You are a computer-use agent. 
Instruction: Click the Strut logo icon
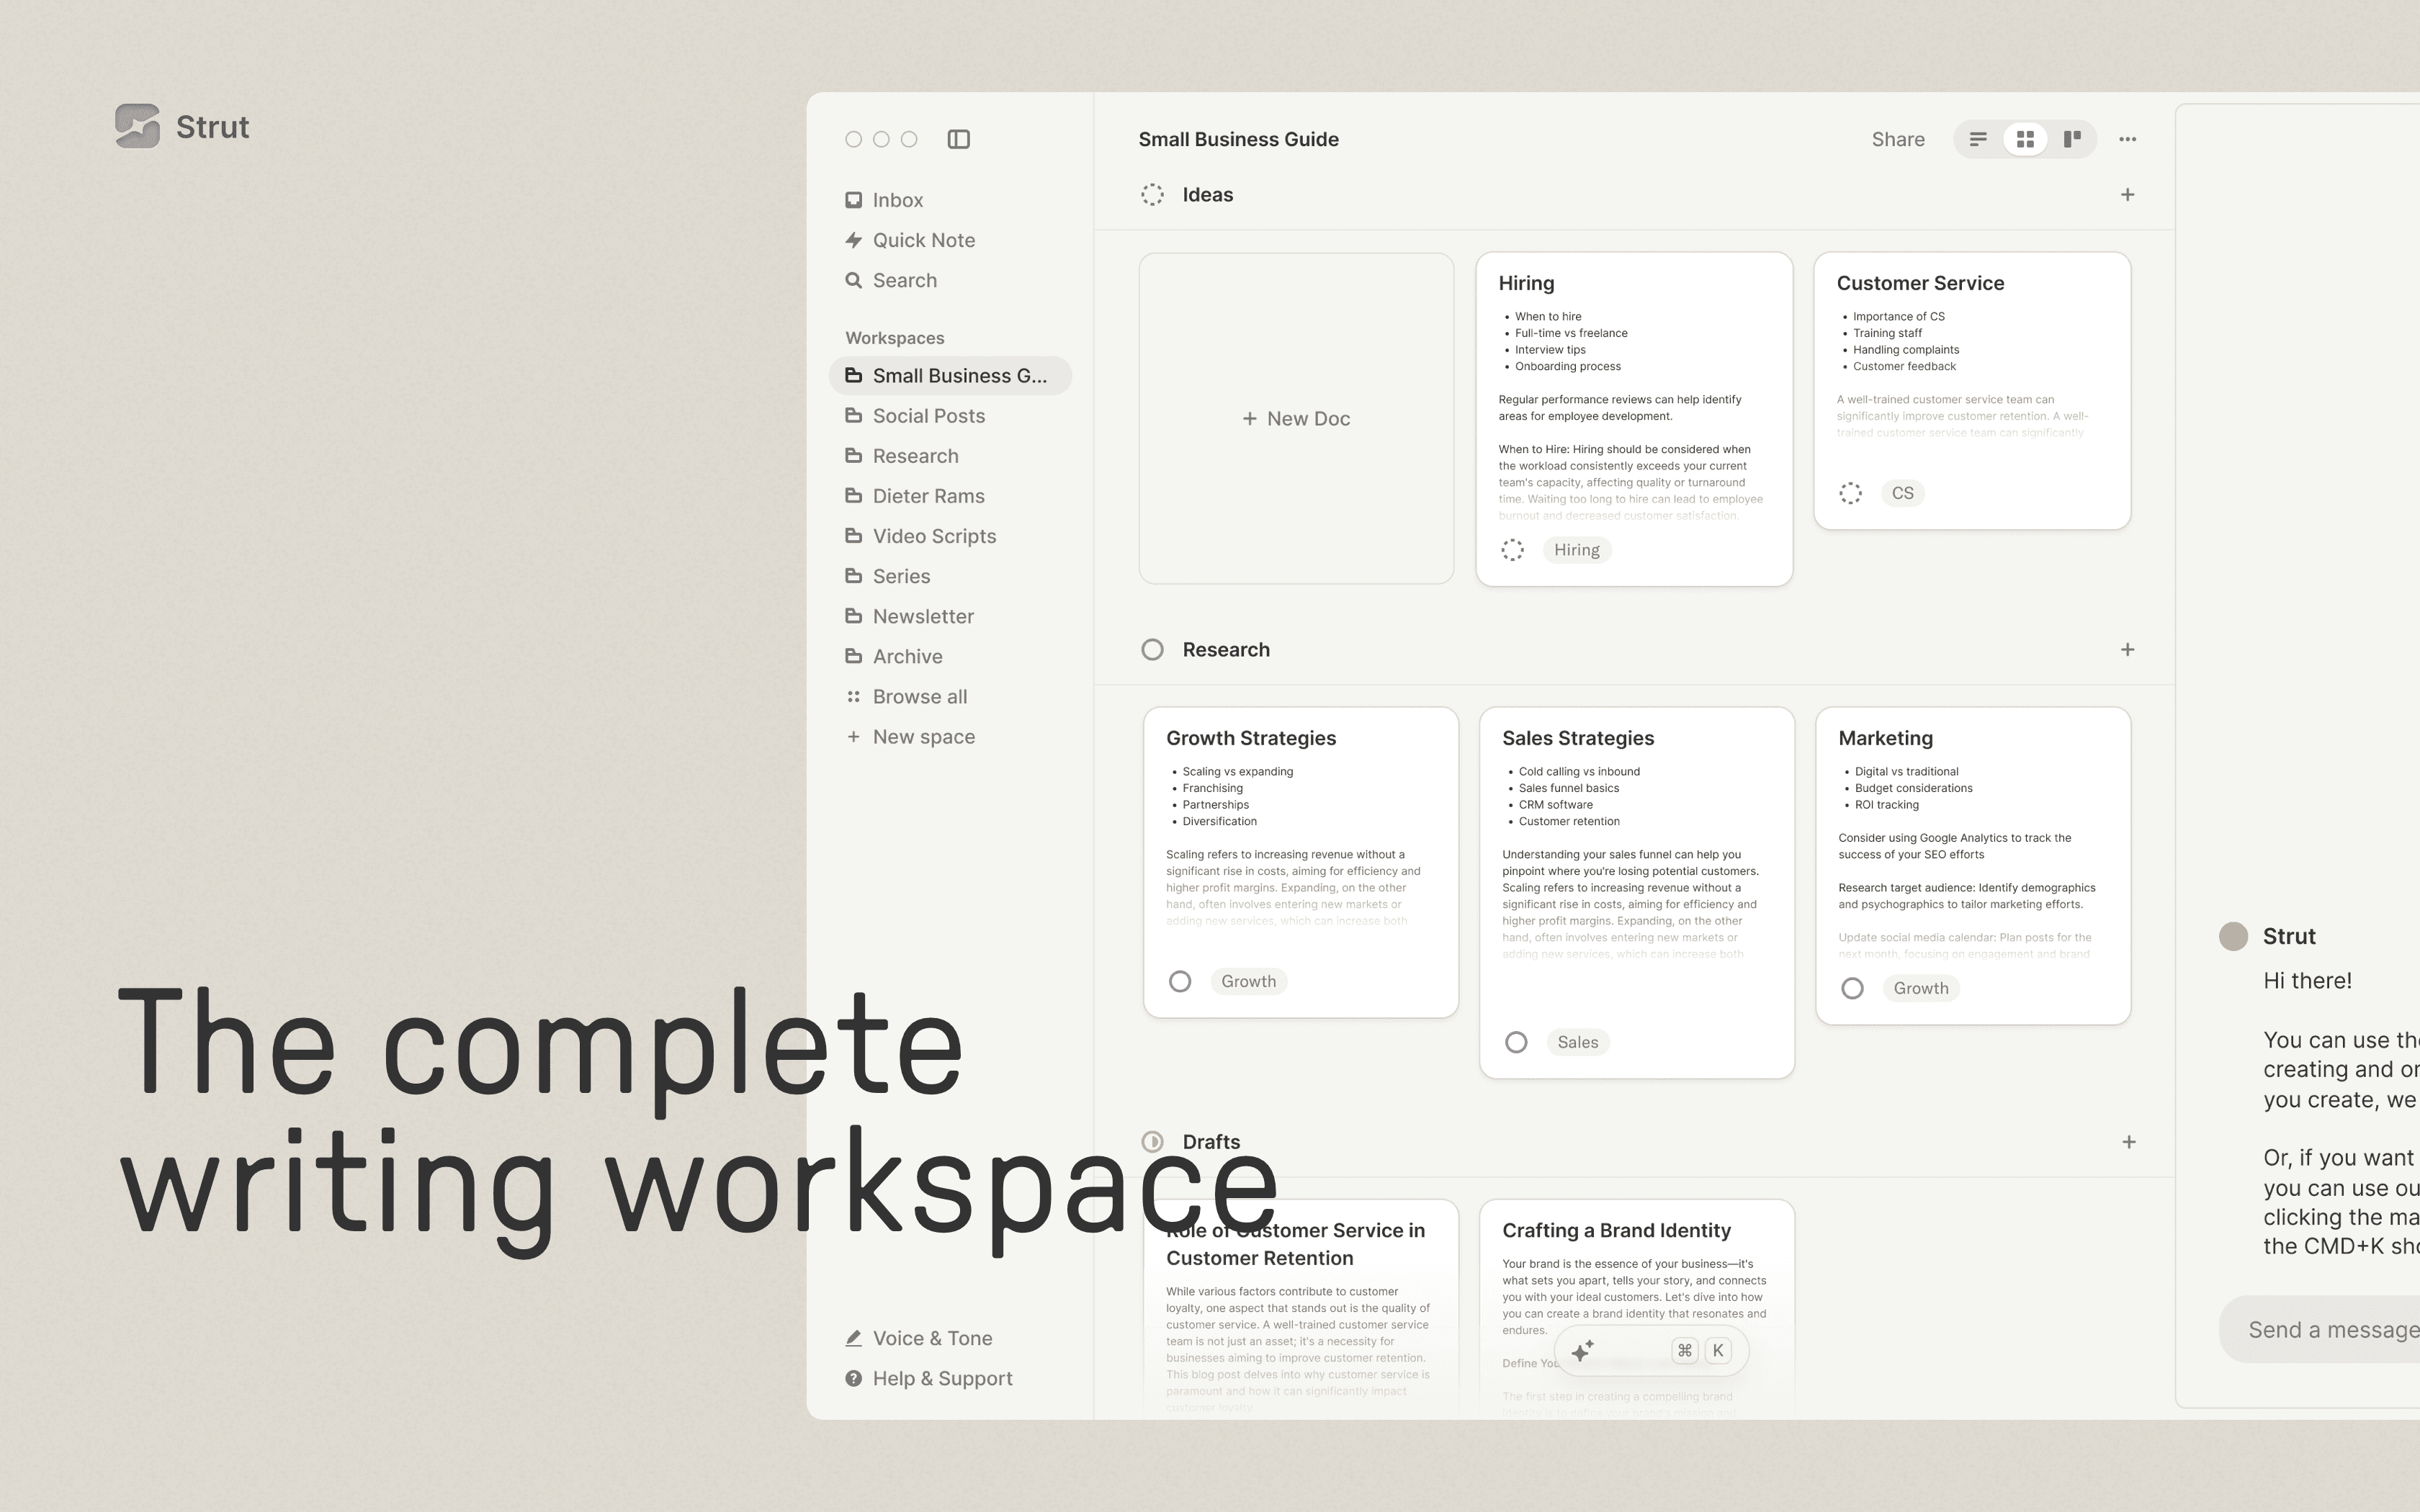(137, 126)
